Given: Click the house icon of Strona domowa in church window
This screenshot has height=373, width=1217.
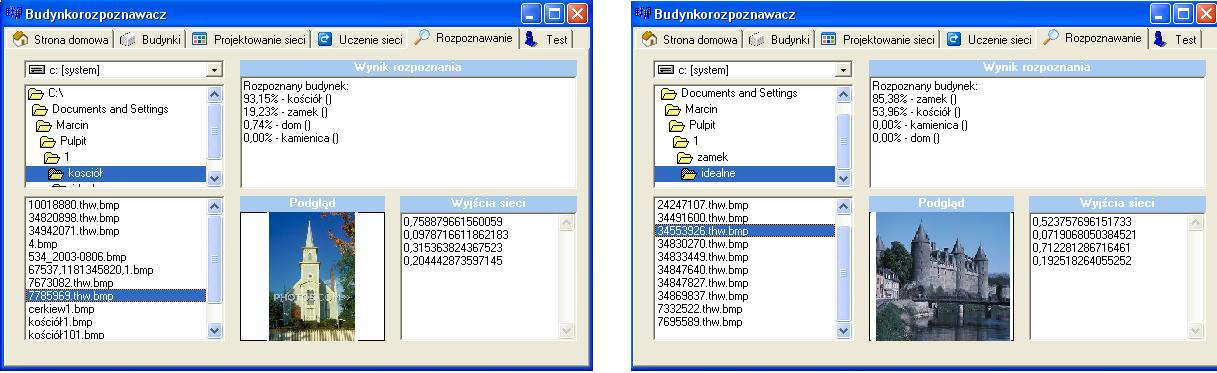Looking at the screenshot, I should 19,39.
